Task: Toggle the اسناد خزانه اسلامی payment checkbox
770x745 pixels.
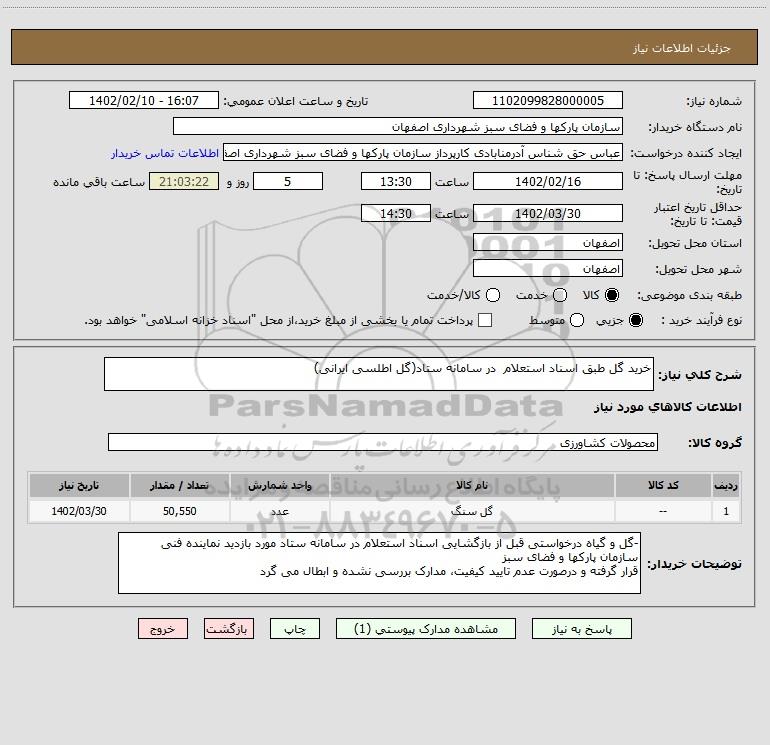Action: 485,320
